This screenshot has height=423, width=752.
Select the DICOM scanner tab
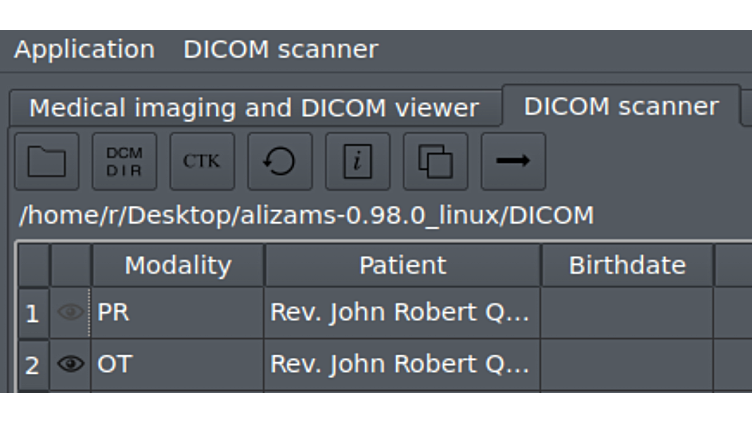point(621,106)
